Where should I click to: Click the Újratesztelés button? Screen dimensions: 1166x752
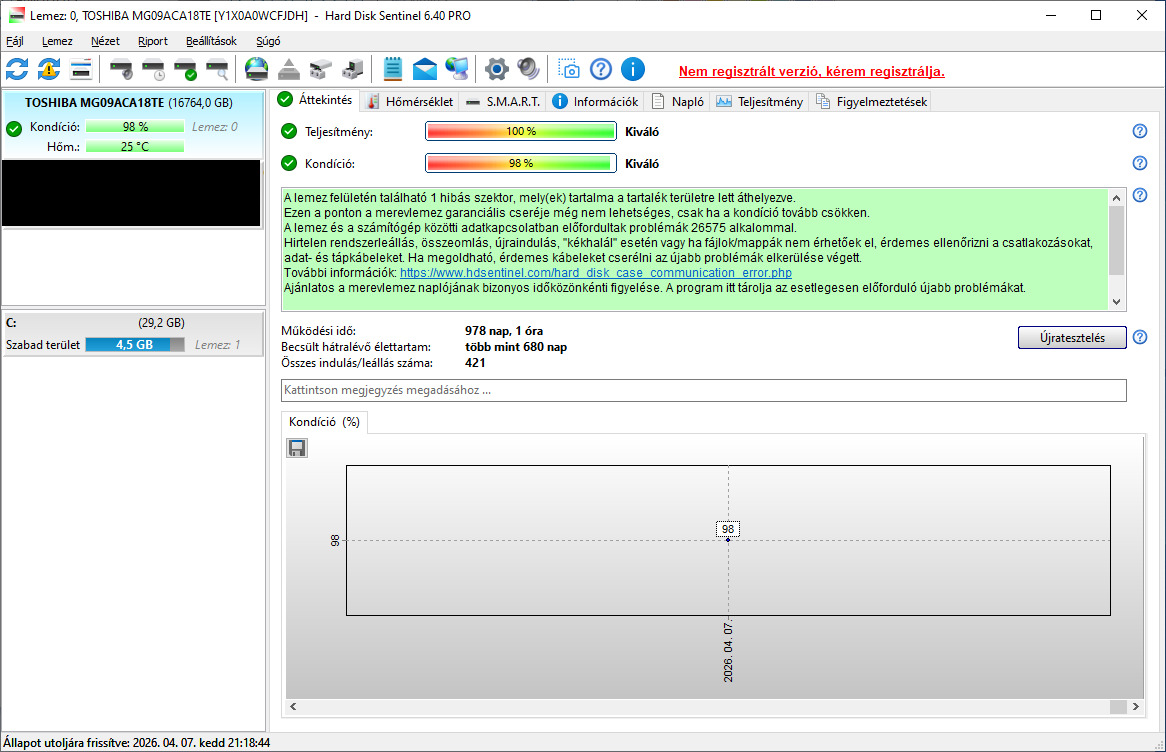(x=1072, y=338)
